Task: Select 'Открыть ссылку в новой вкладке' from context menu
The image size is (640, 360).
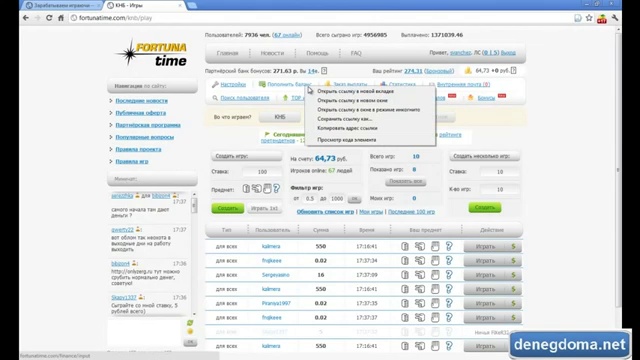Action: click(x=355, y=91)
